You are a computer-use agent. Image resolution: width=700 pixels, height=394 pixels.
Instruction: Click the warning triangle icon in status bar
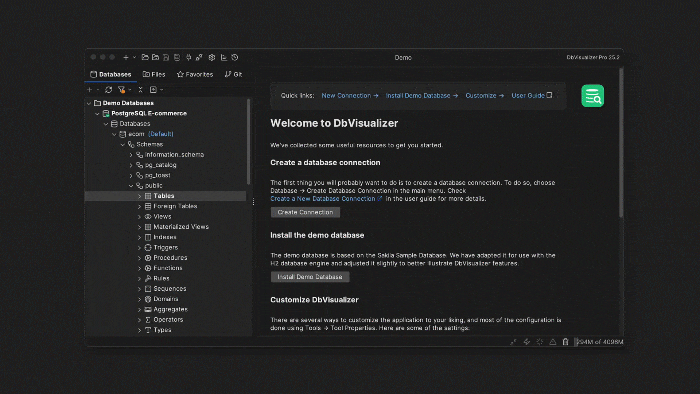click(553, 342)
